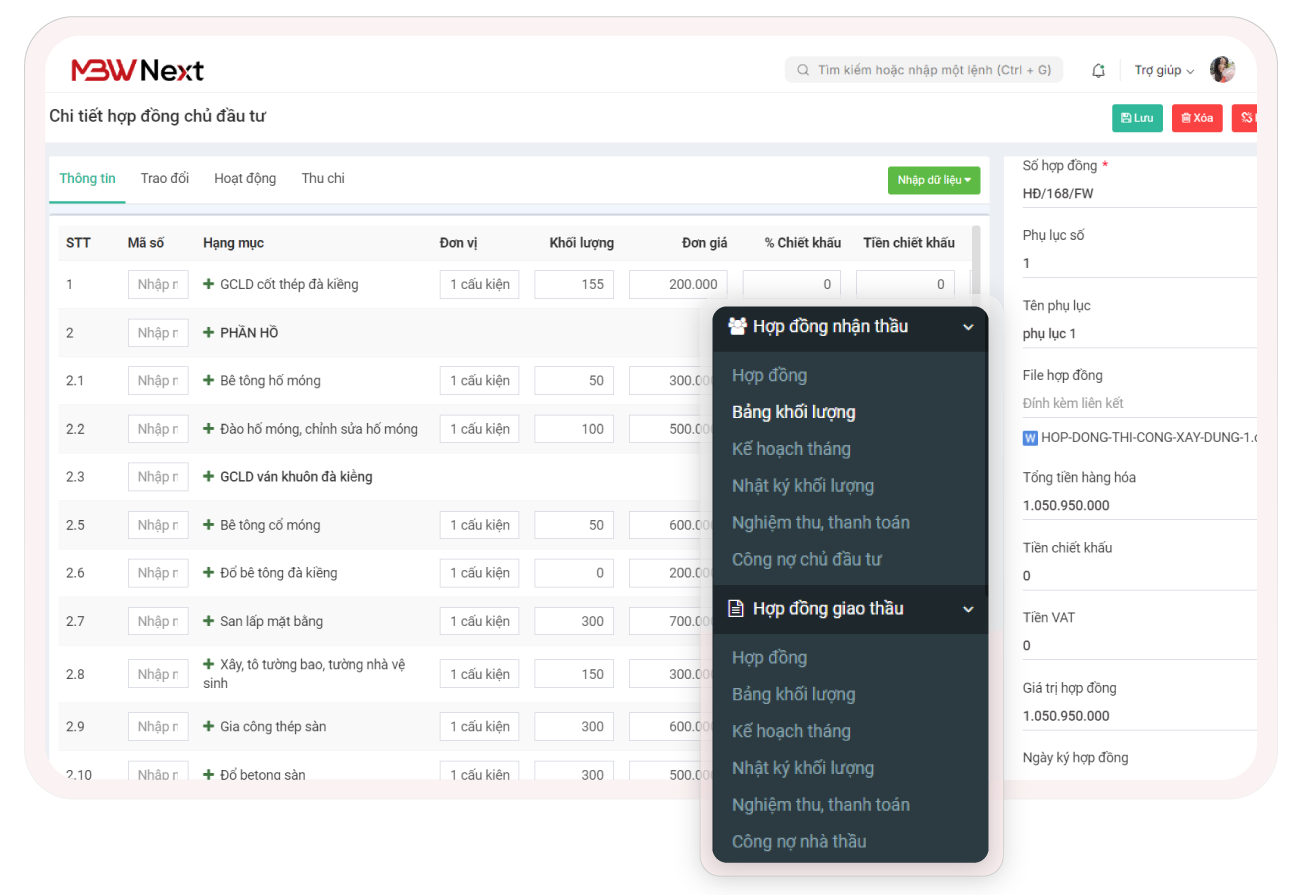
Task: Open the Nhập dữ liệu dropdown
Action: (x=933, y=180)
